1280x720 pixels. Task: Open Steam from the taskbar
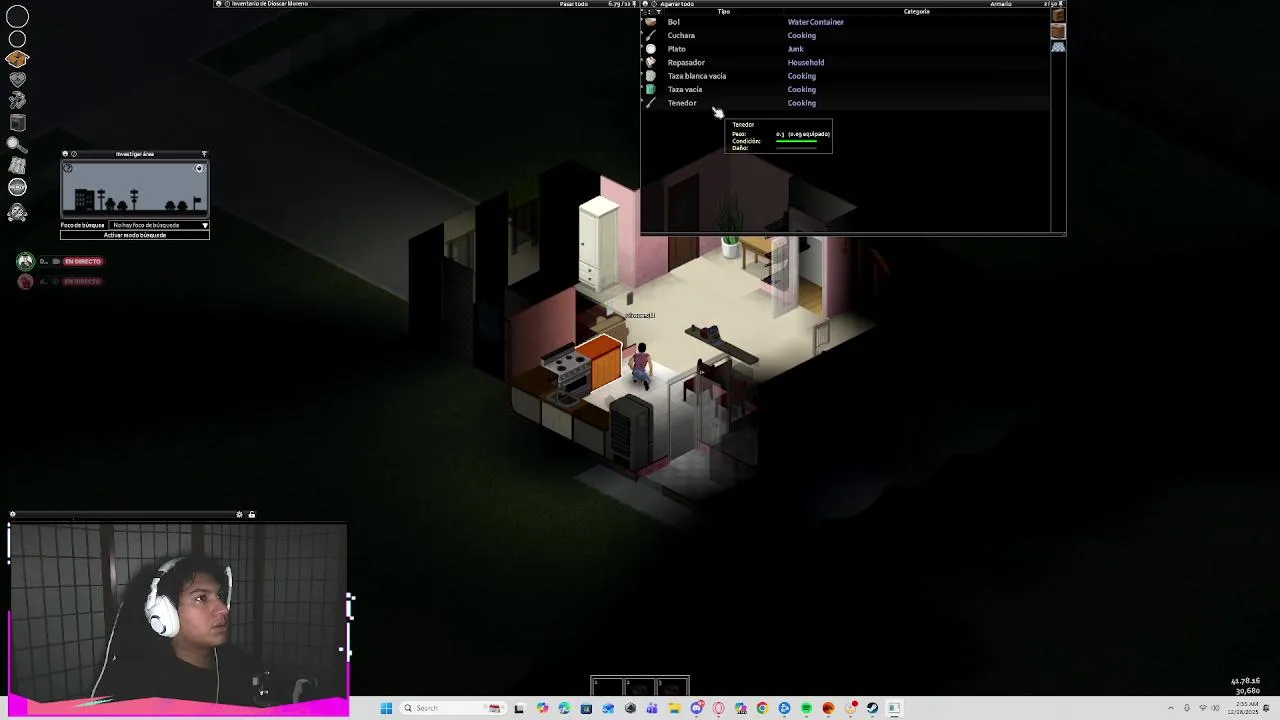(x=872, y=708)
